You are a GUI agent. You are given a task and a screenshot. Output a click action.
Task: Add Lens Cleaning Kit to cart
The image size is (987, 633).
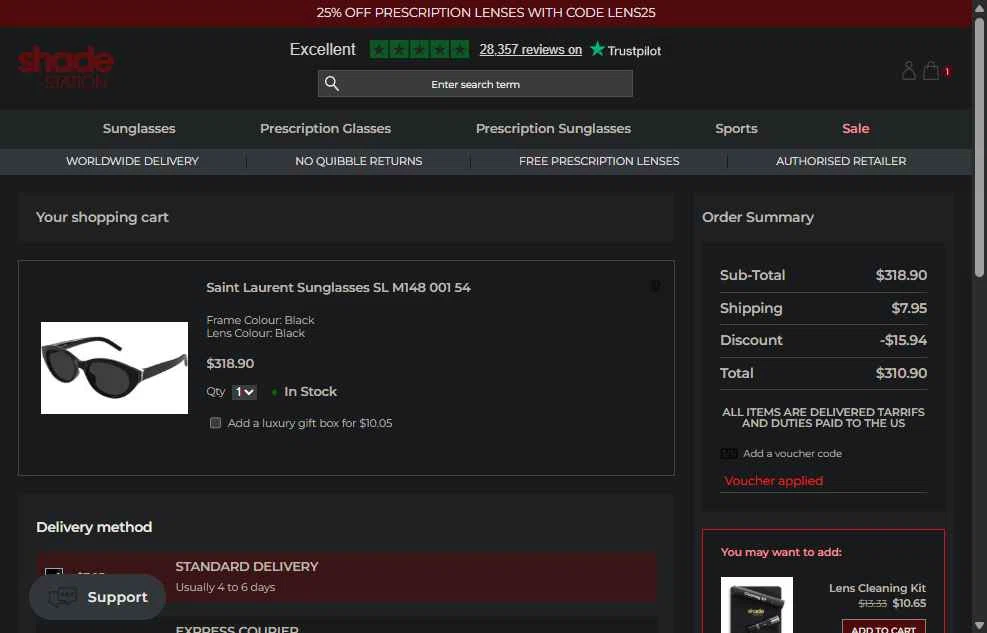click(x=884, y=627)
